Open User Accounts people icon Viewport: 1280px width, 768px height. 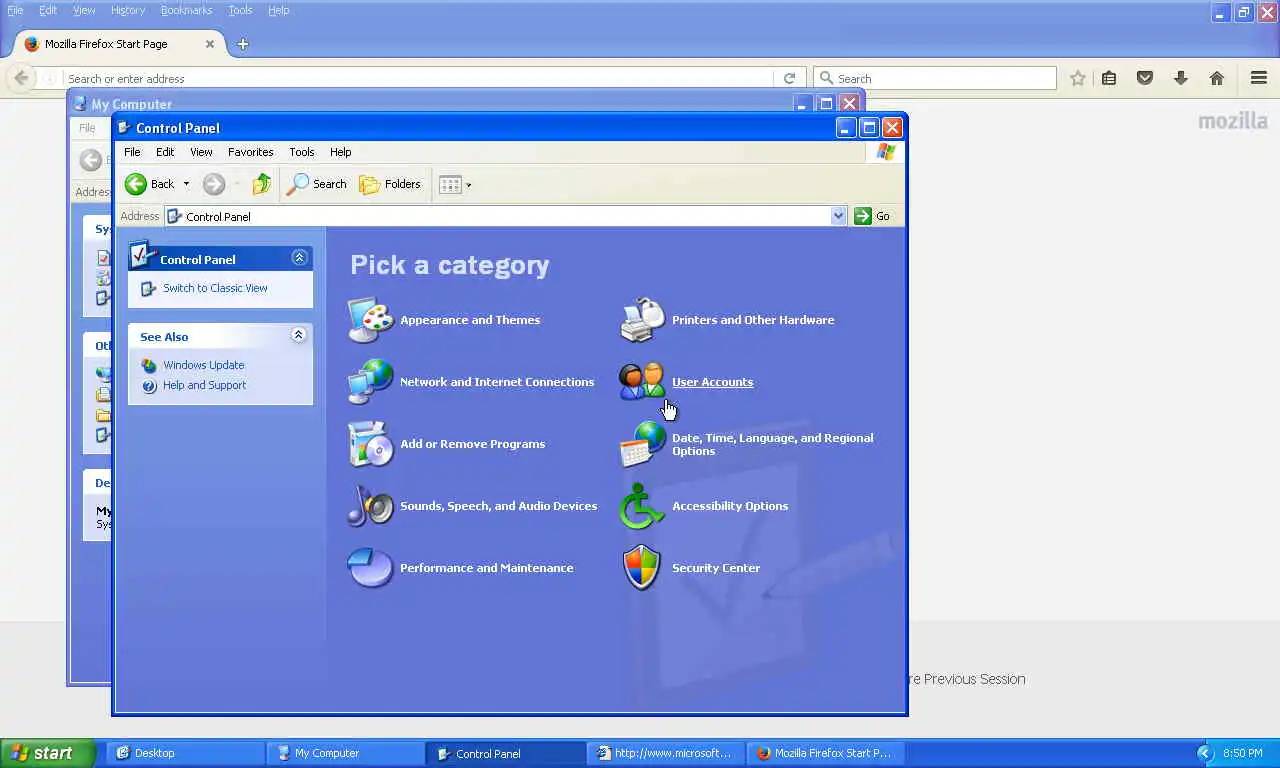(642, 382)
